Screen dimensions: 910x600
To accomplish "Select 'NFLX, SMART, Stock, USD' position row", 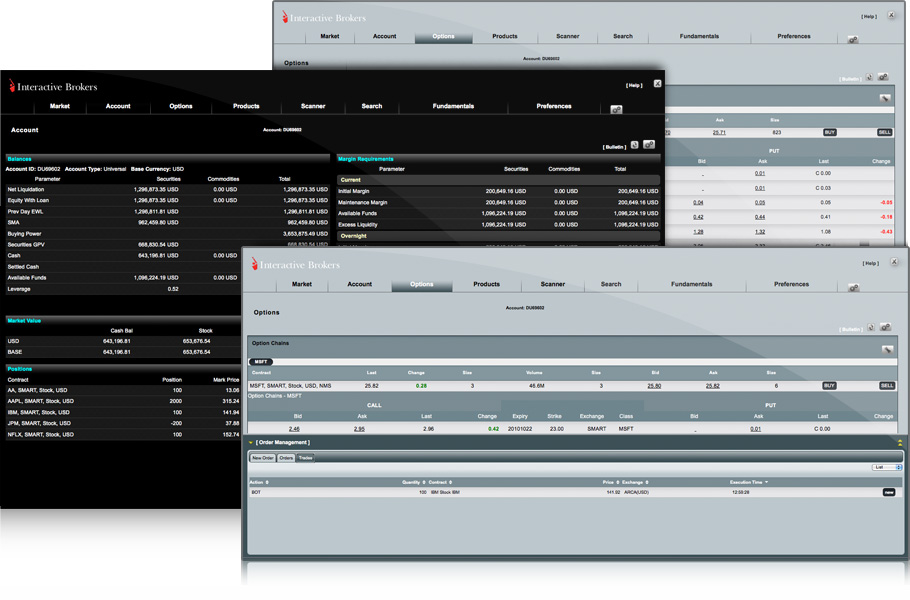I will coord(123,435).
